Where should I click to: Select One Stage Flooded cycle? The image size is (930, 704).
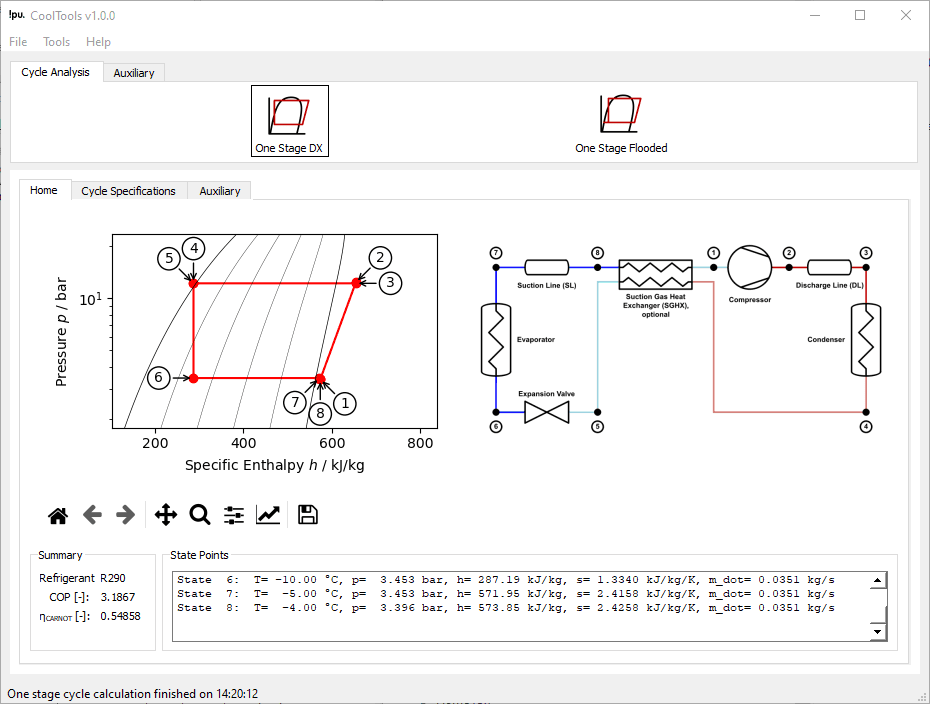pyautogui.click(x=621, y=123)
